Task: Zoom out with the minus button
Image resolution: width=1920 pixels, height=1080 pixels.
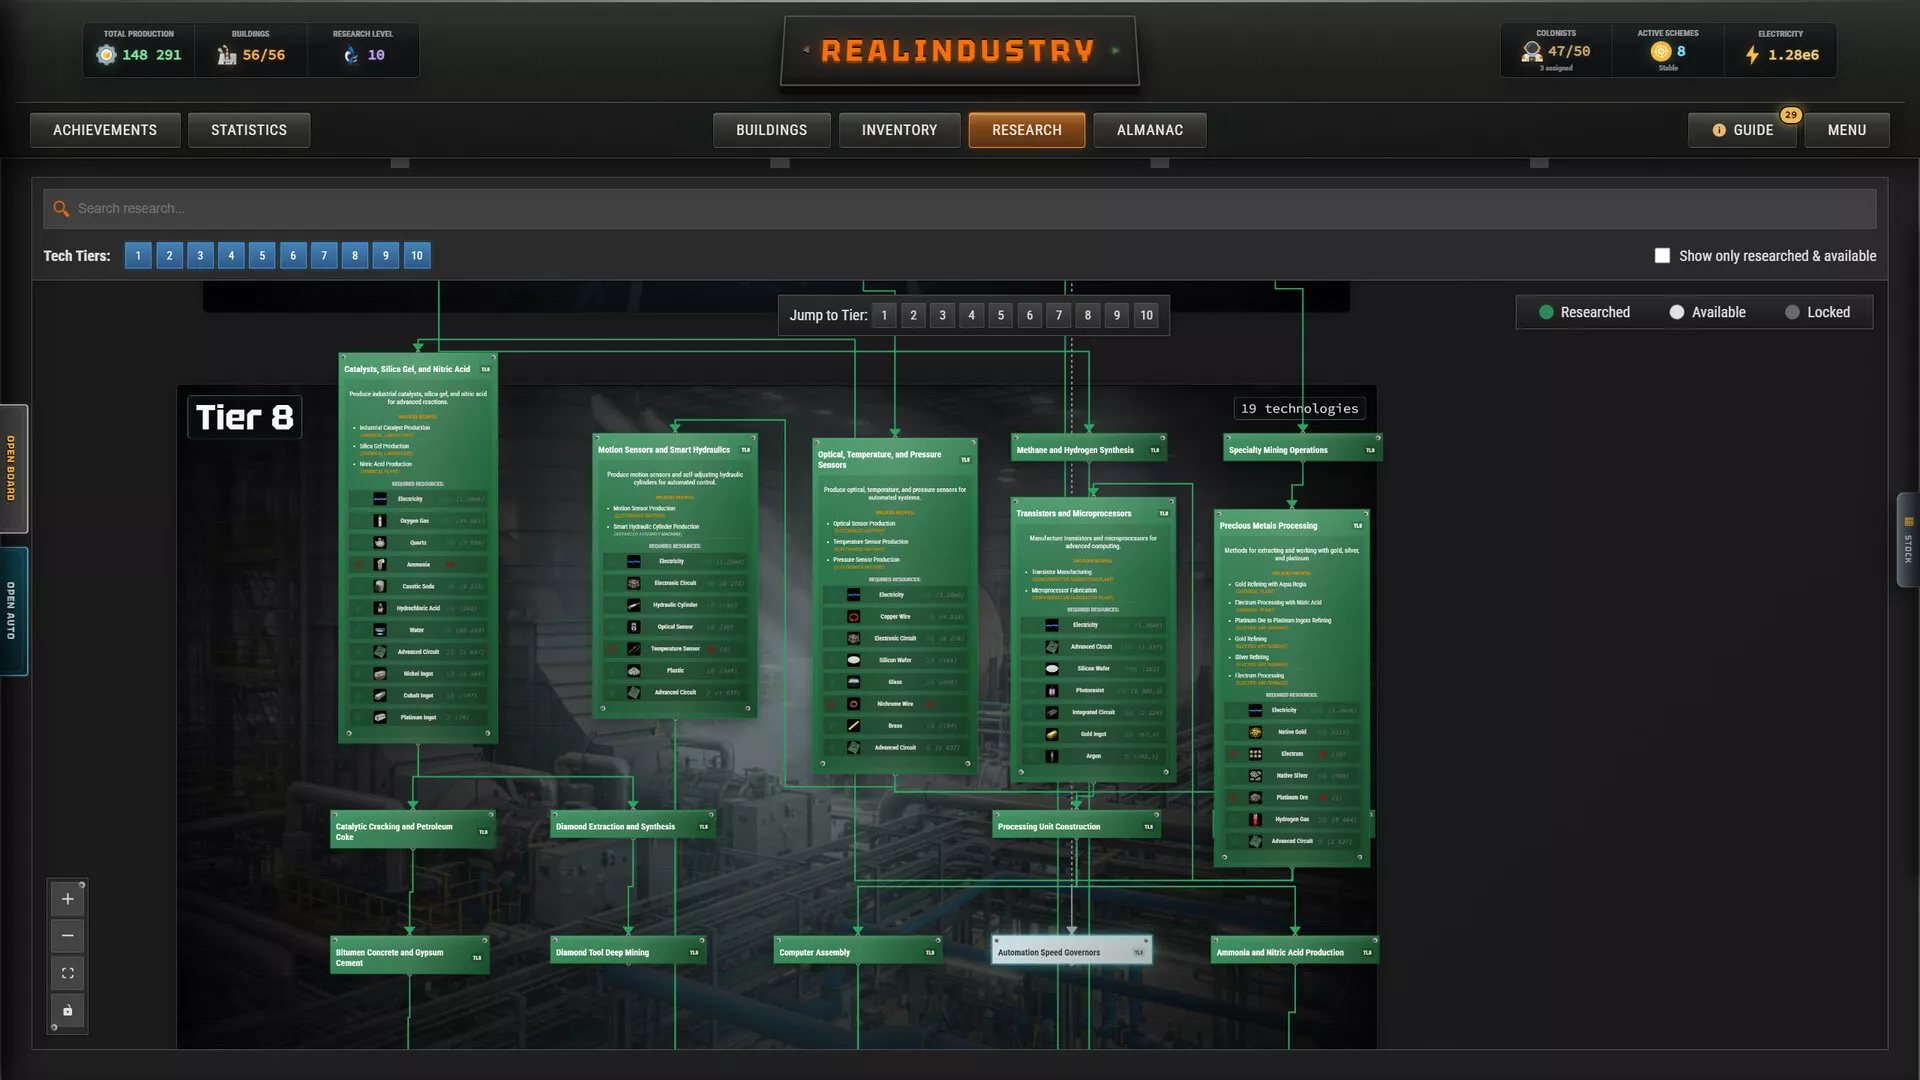Action: [67, 936]
